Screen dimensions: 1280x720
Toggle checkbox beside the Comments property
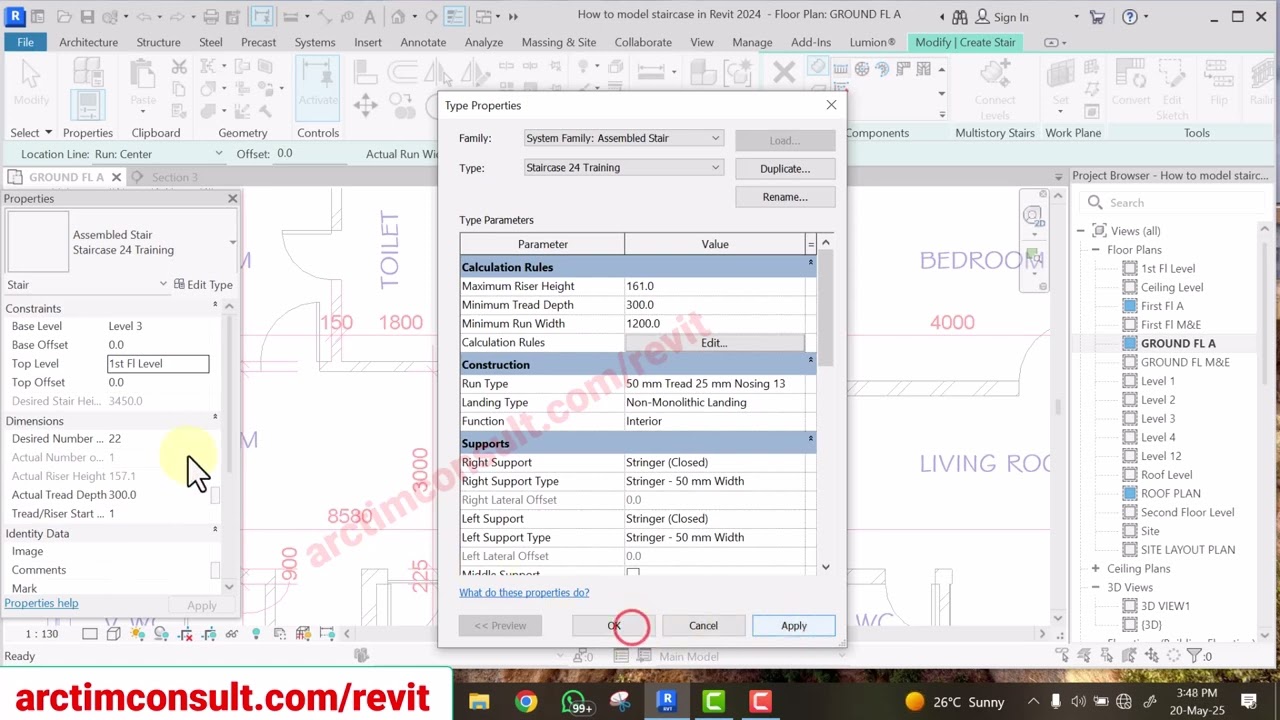pyautogui.click(x=215, y=570)
